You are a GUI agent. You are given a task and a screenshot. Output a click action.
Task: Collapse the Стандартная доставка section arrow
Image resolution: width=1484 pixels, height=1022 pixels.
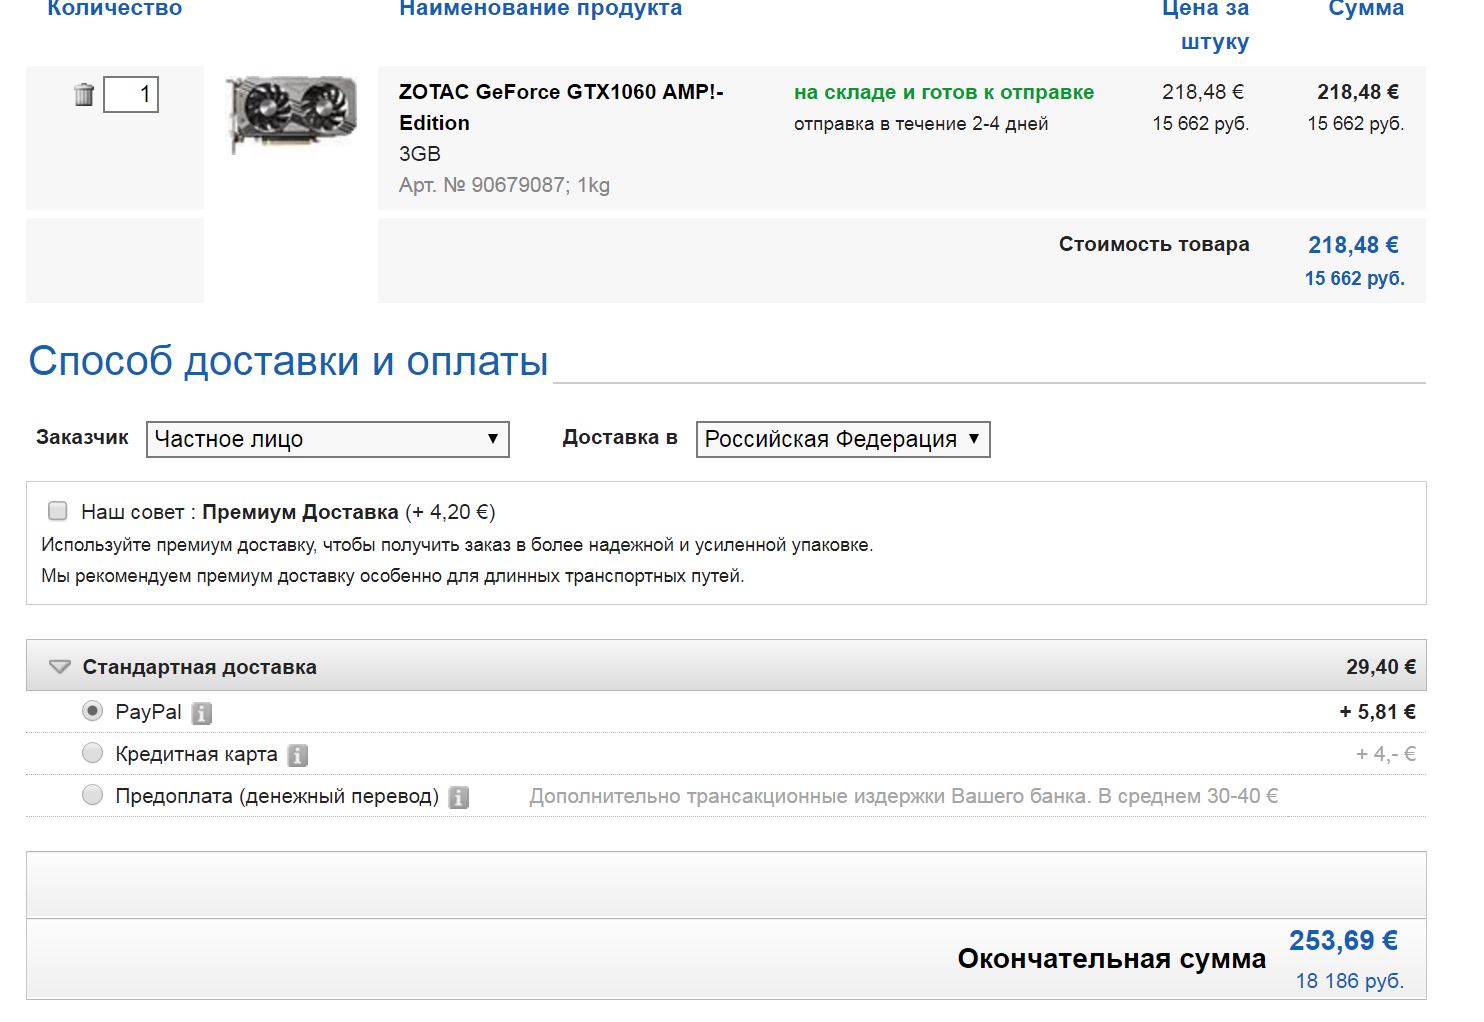[x=60, y=666]
